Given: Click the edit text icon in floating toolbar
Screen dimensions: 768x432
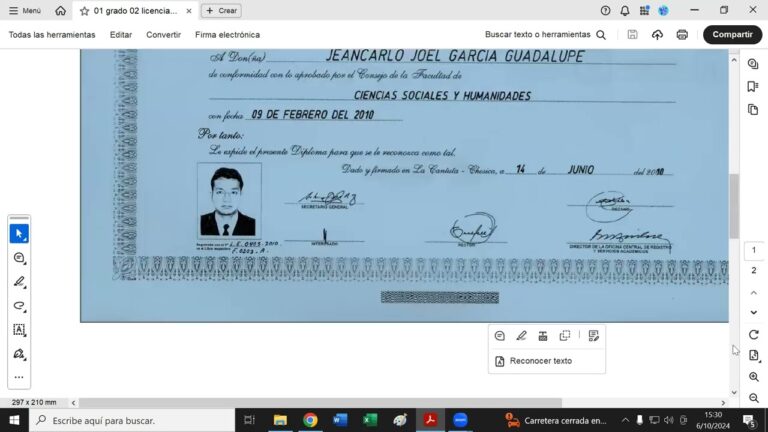Looking at the screenshot, I should [594, 336].
